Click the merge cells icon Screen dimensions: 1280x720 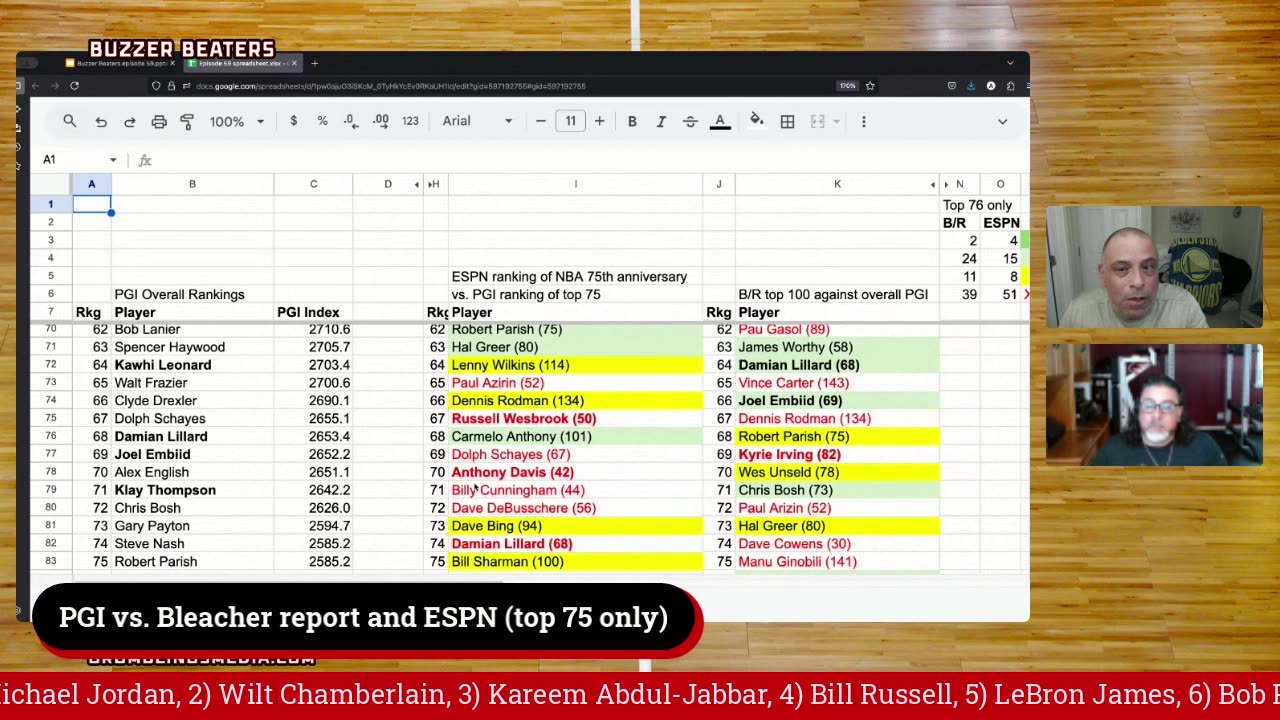point(817,121)
